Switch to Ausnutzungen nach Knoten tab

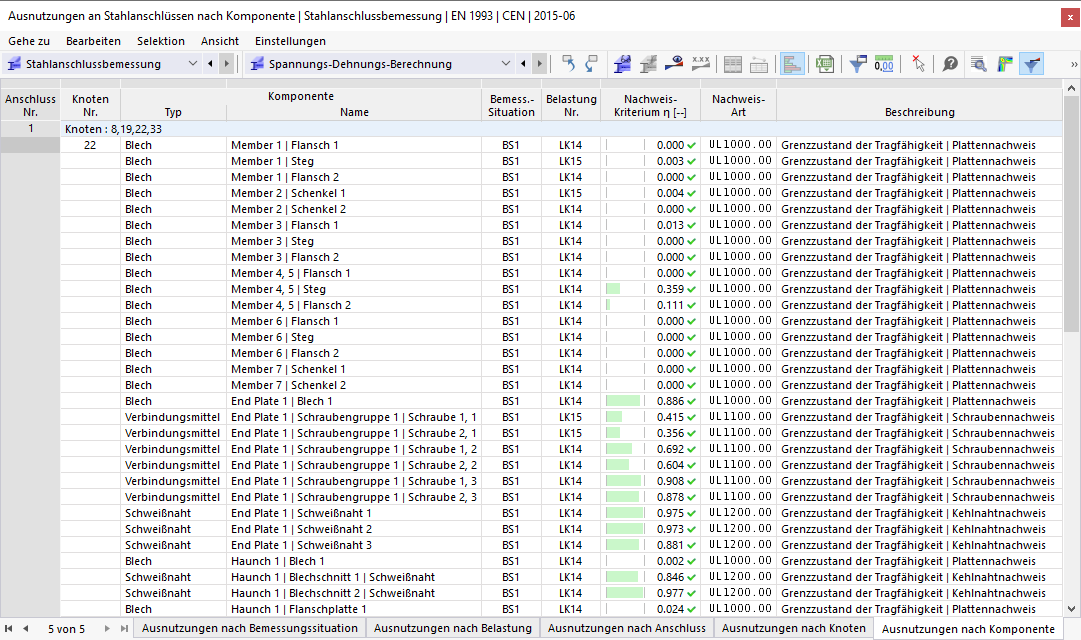coord(794,628)
